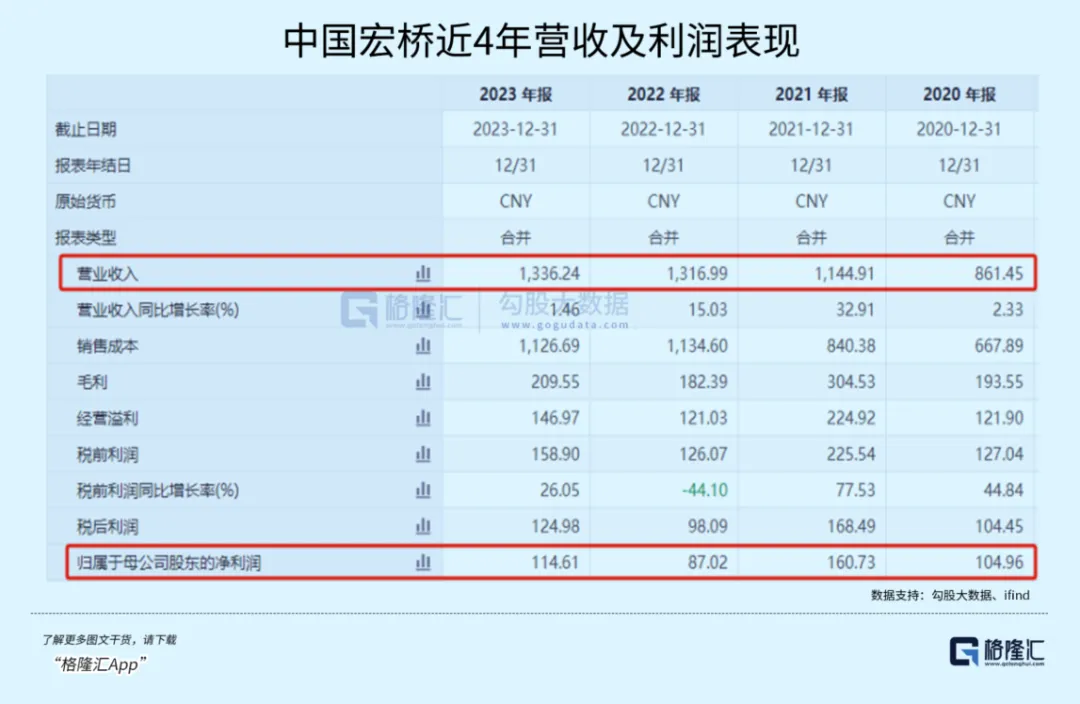This screenshot has width=1080, height=704.
Task: Select the 2022 年报 column header
Action: click(663, 94)
